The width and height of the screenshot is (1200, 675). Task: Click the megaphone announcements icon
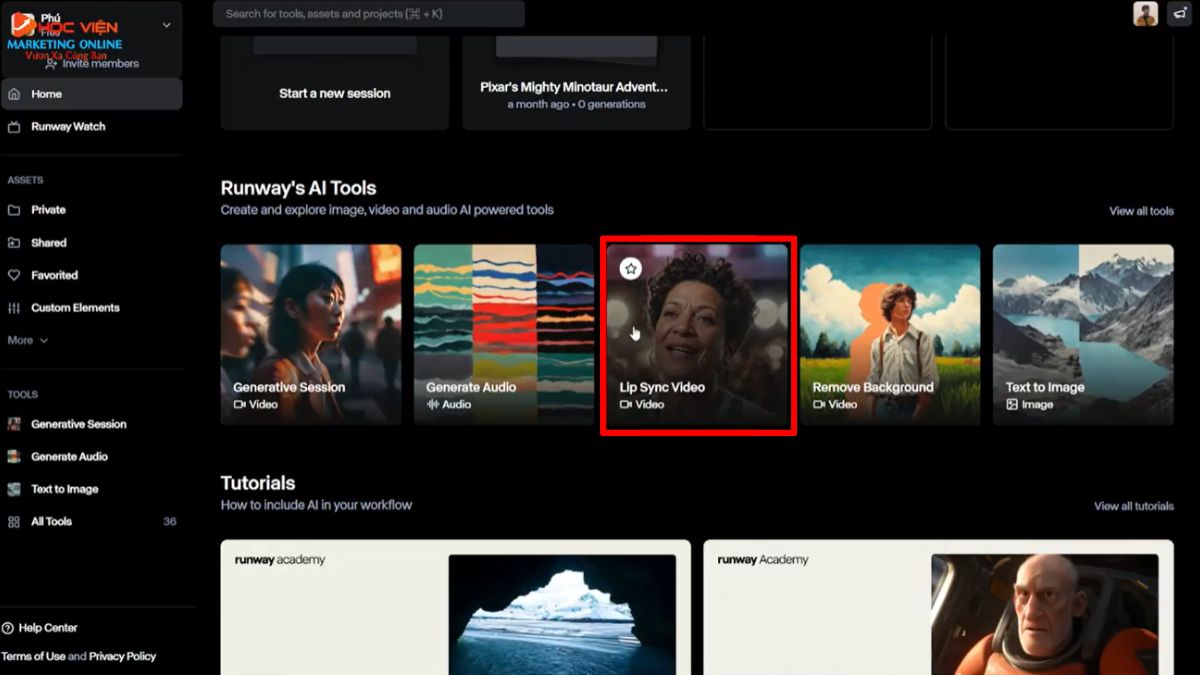1179,13
